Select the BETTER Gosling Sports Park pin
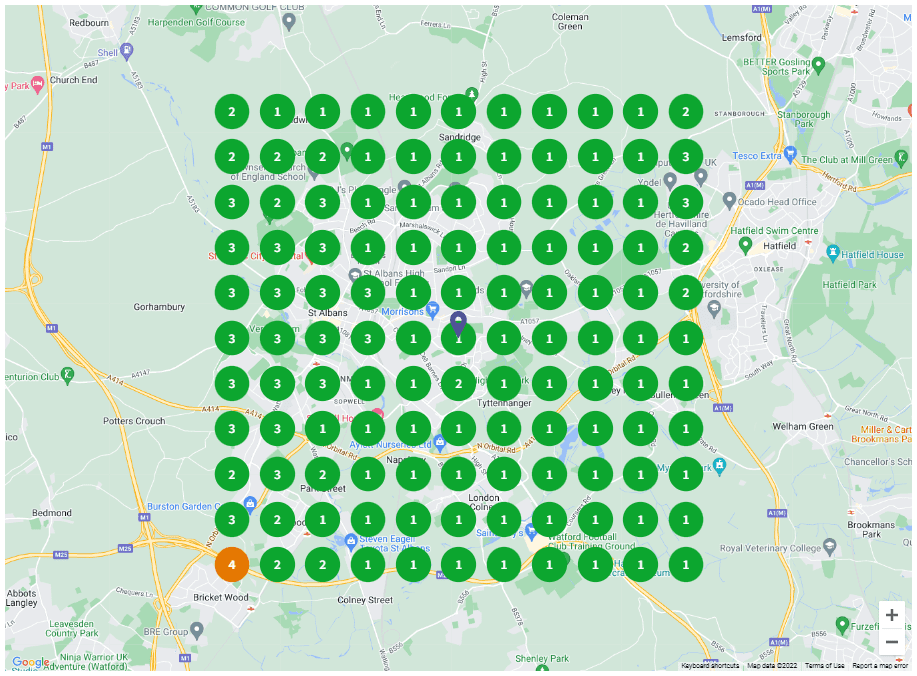Image resolution: width=917 pixels, height=676 pixels. pos(819,65)
